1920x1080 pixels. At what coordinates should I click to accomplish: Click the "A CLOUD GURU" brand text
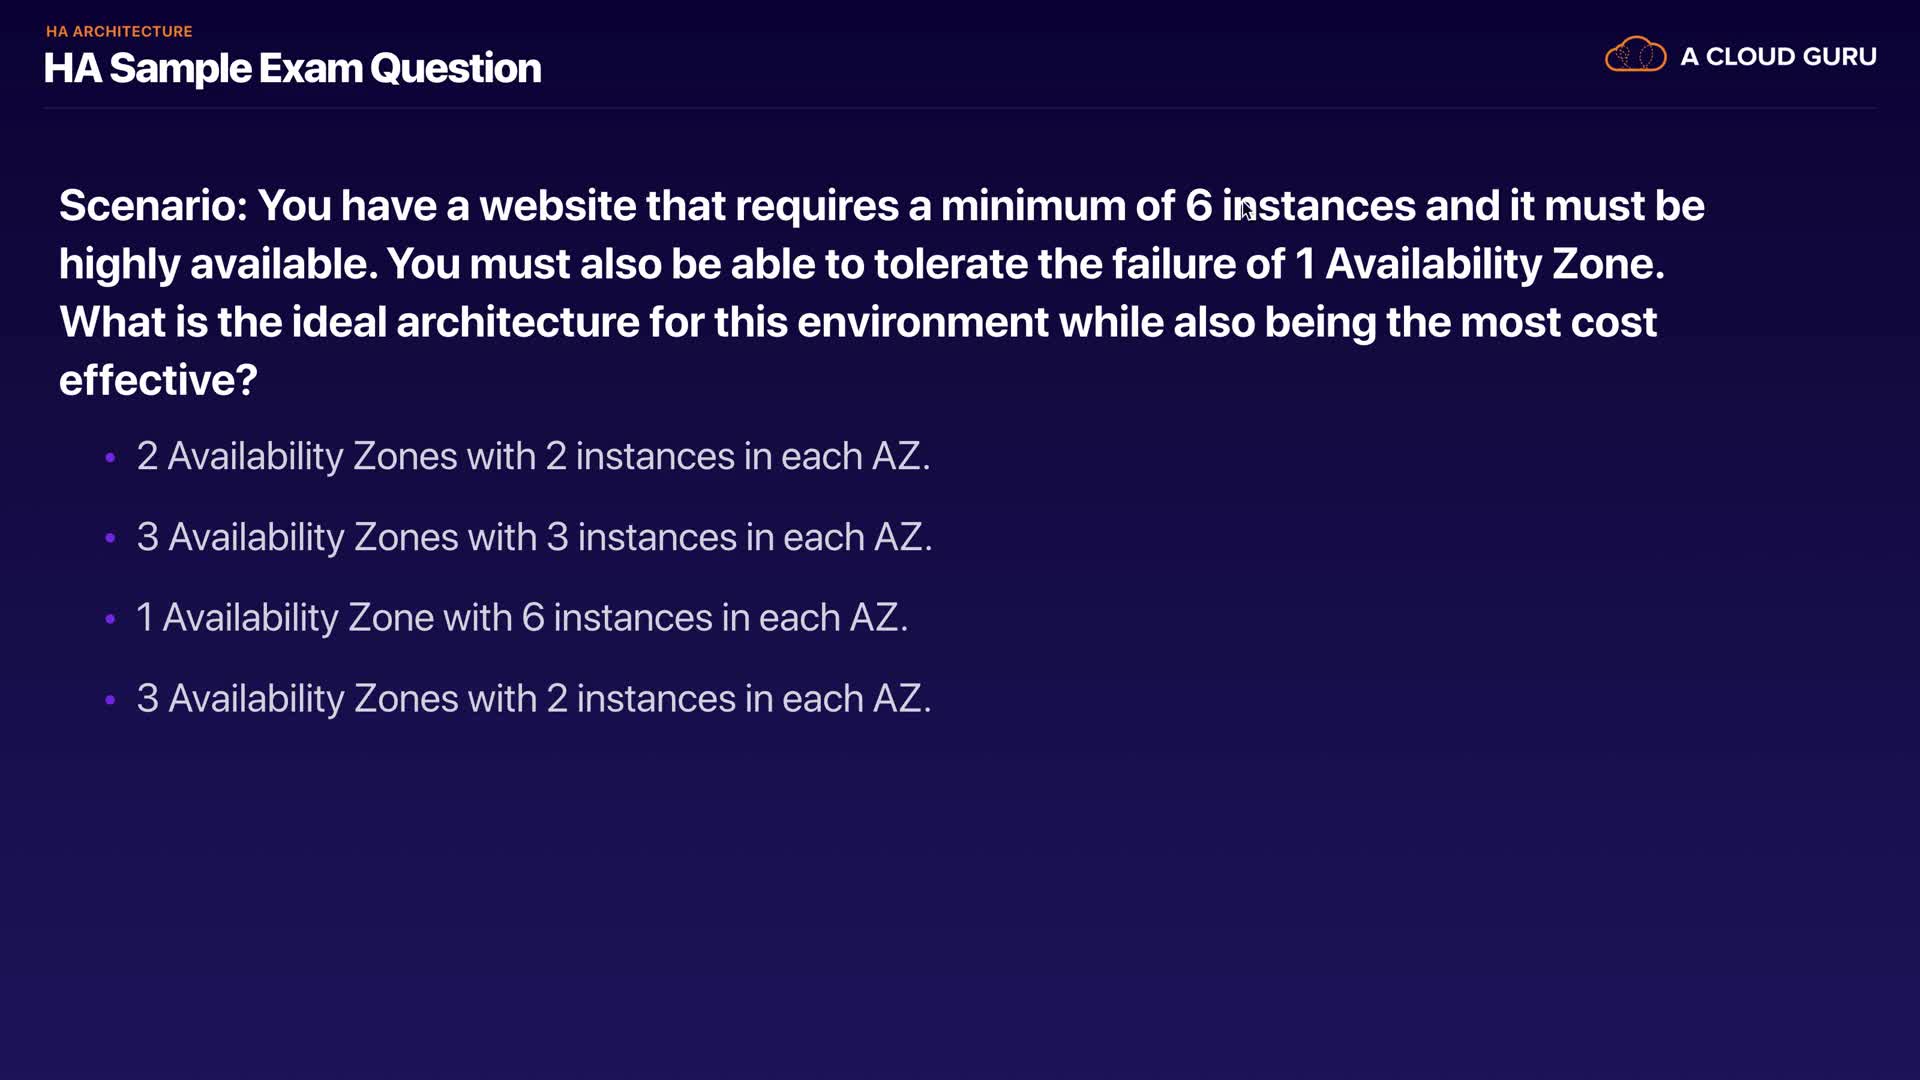point(1778,57)
